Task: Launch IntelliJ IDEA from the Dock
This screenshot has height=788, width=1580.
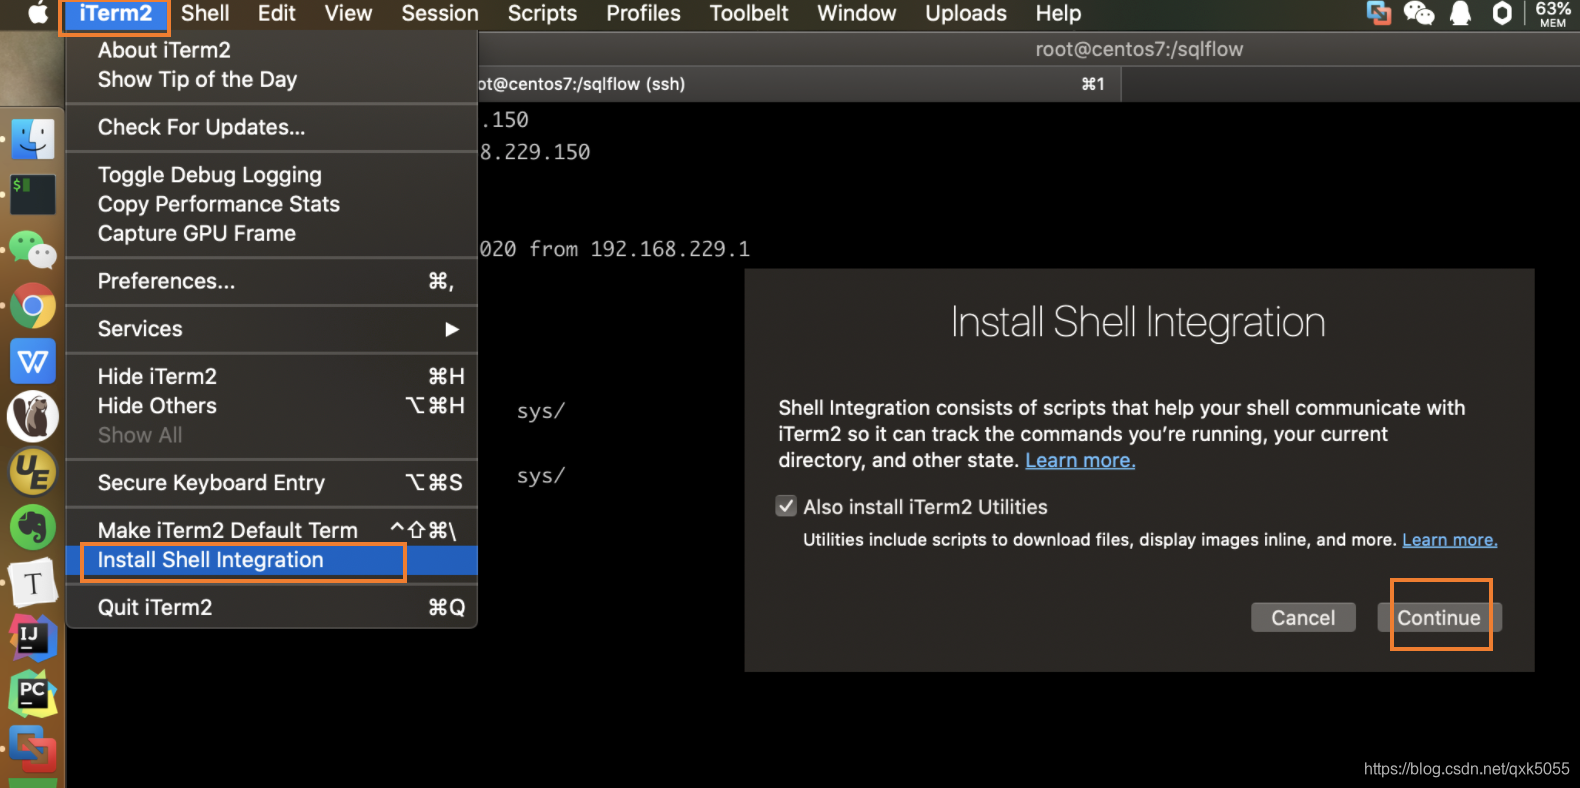Action: coord(33,638)
